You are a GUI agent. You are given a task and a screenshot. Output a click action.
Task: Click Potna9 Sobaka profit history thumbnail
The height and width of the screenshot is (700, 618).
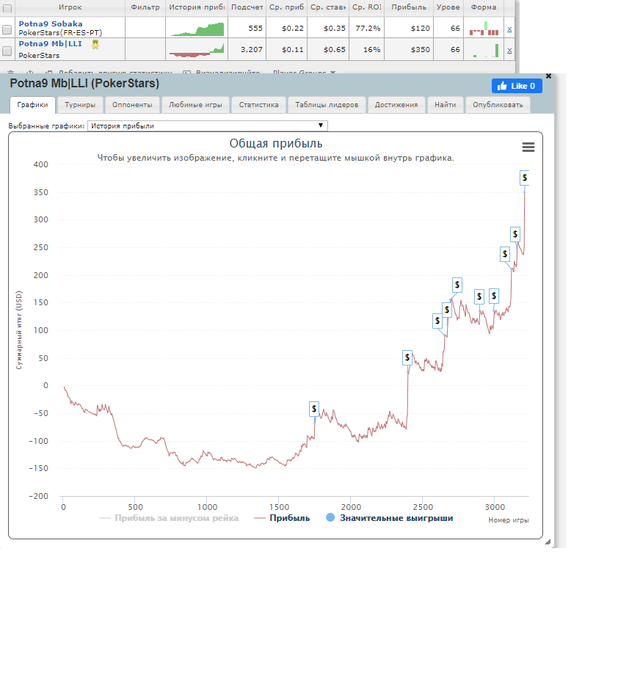click(197, 29)
